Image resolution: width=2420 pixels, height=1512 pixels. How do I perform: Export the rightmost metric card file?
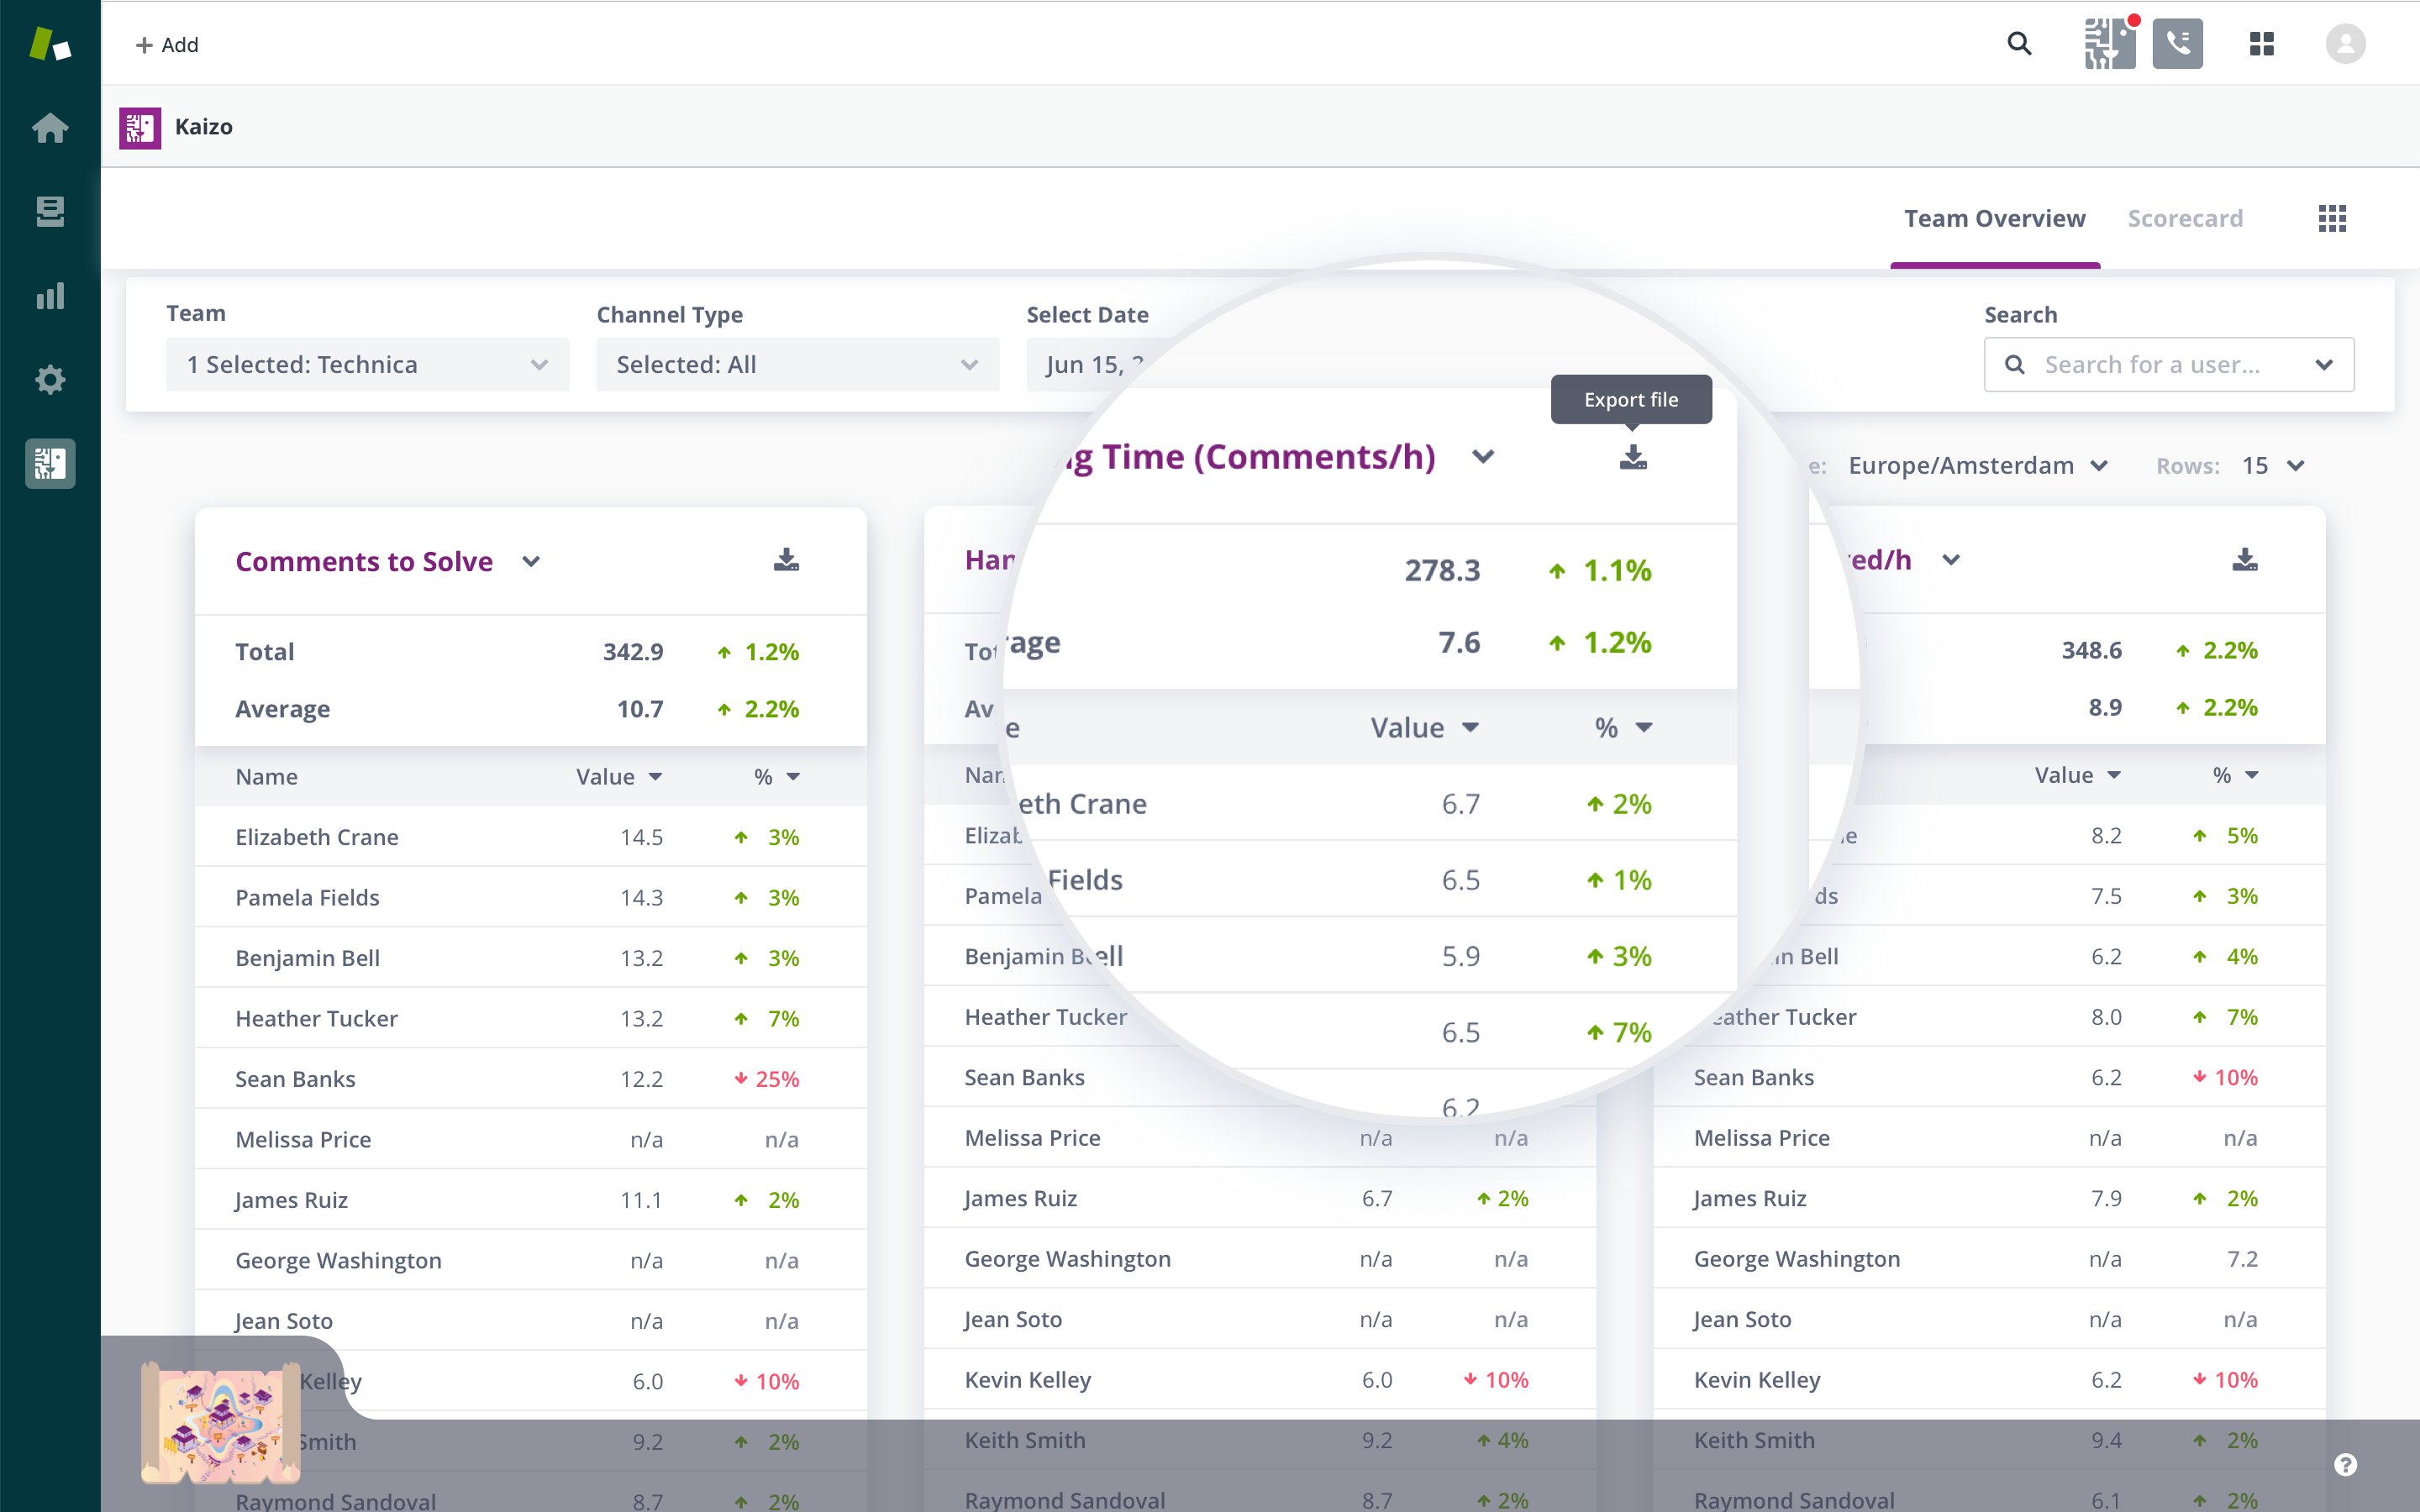point(2245,560)
